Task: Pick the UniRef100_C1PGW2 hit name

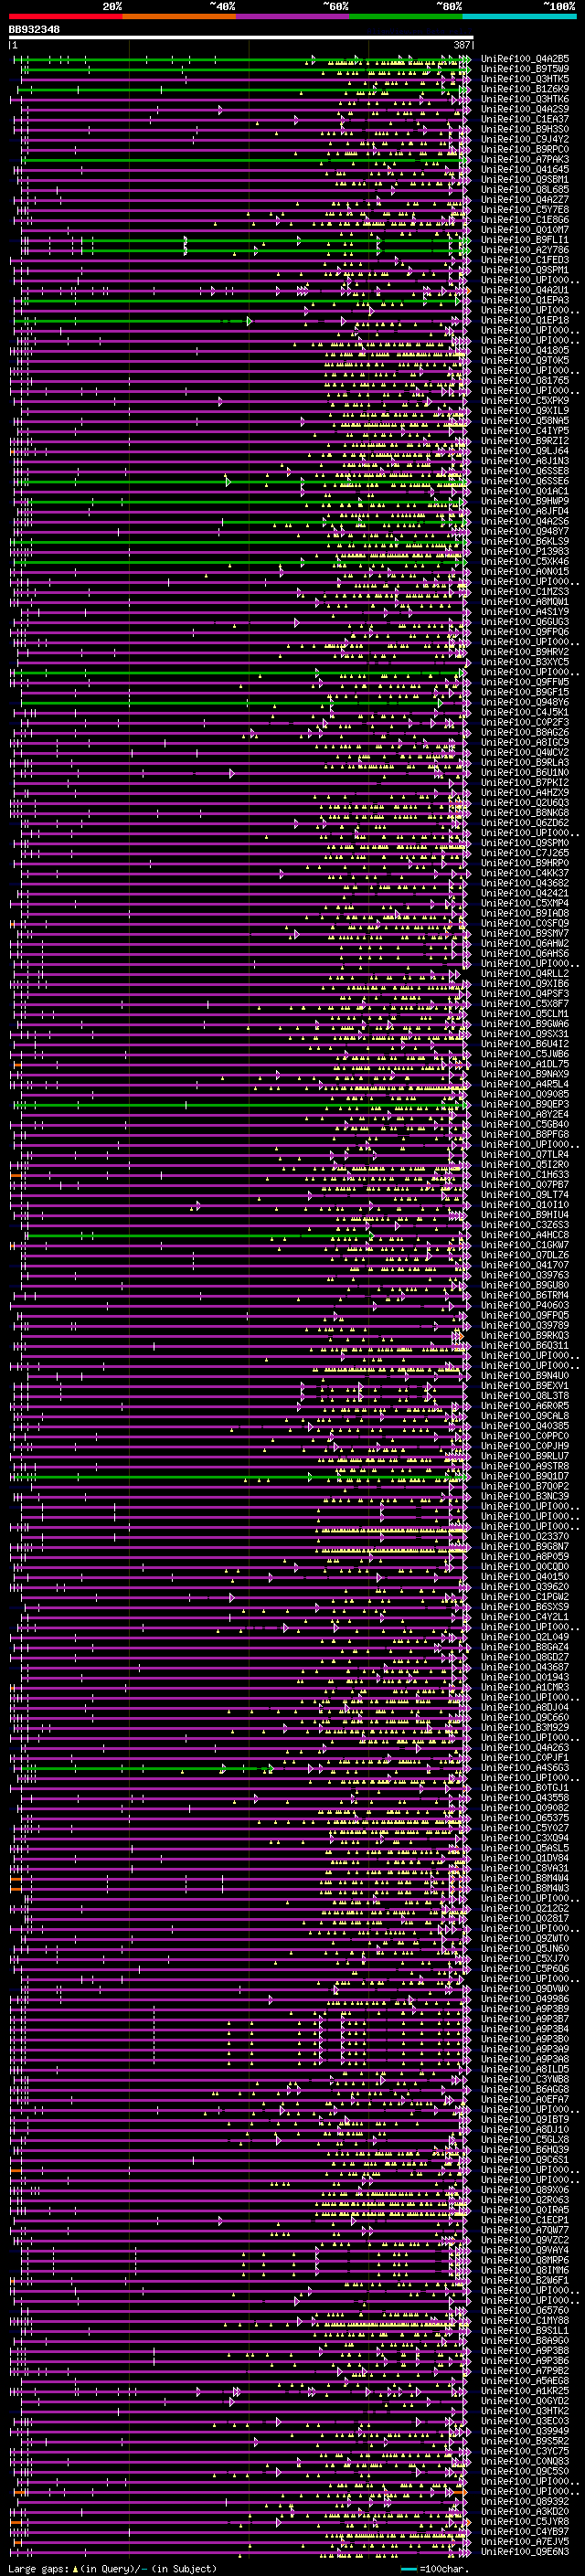Action: 525,1597
